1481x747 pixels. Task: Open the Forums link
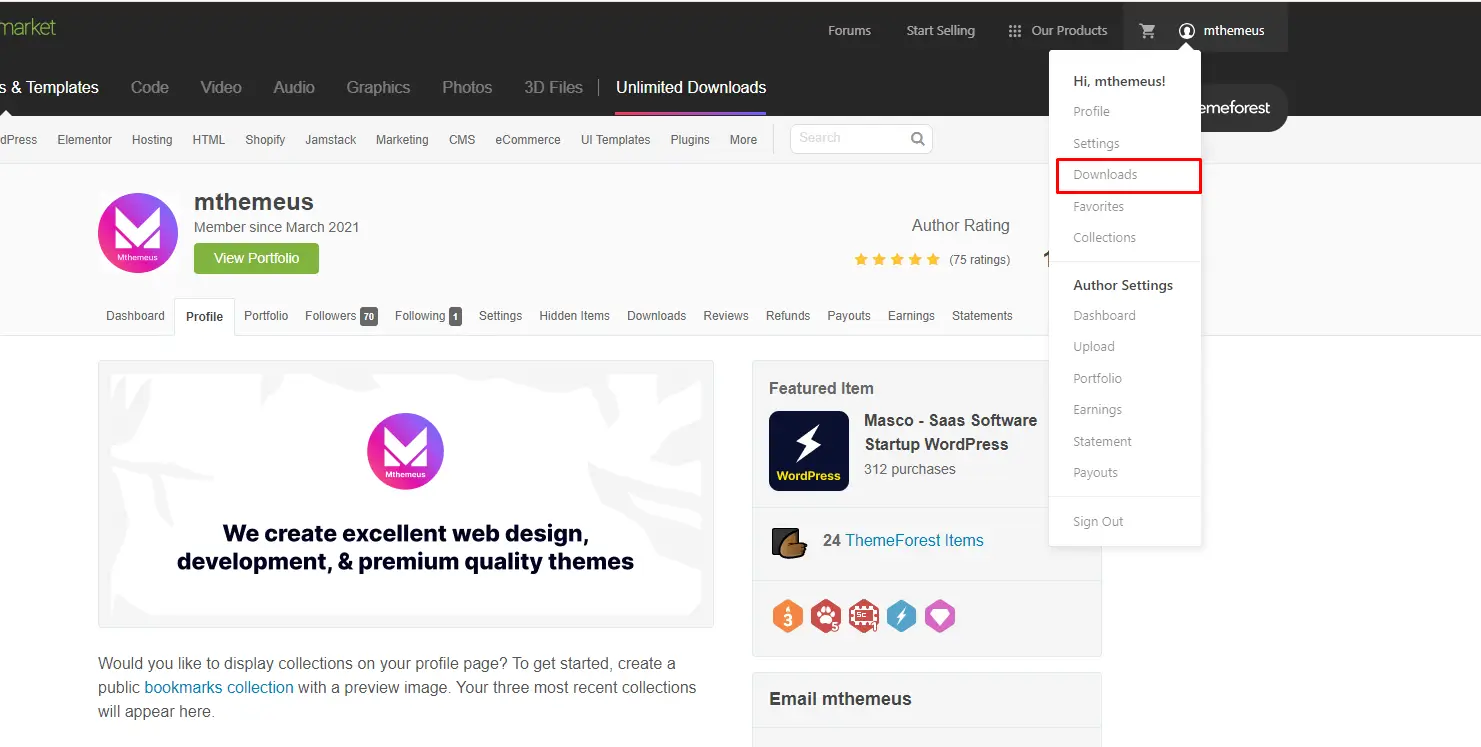849,31
